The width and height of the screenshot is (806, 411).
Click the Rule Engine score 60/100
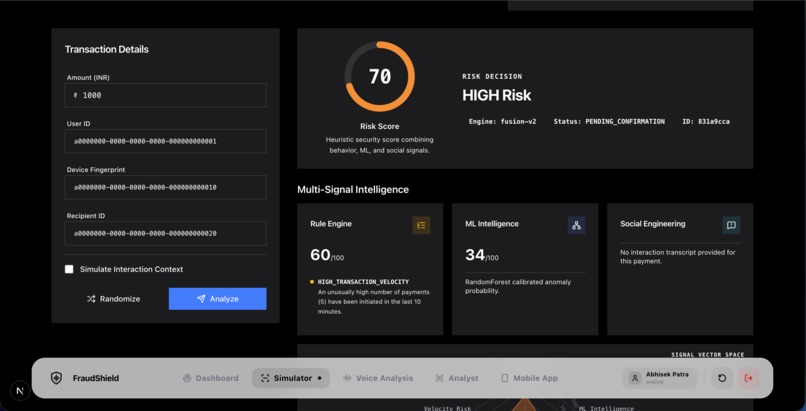[x=328, y=255]
